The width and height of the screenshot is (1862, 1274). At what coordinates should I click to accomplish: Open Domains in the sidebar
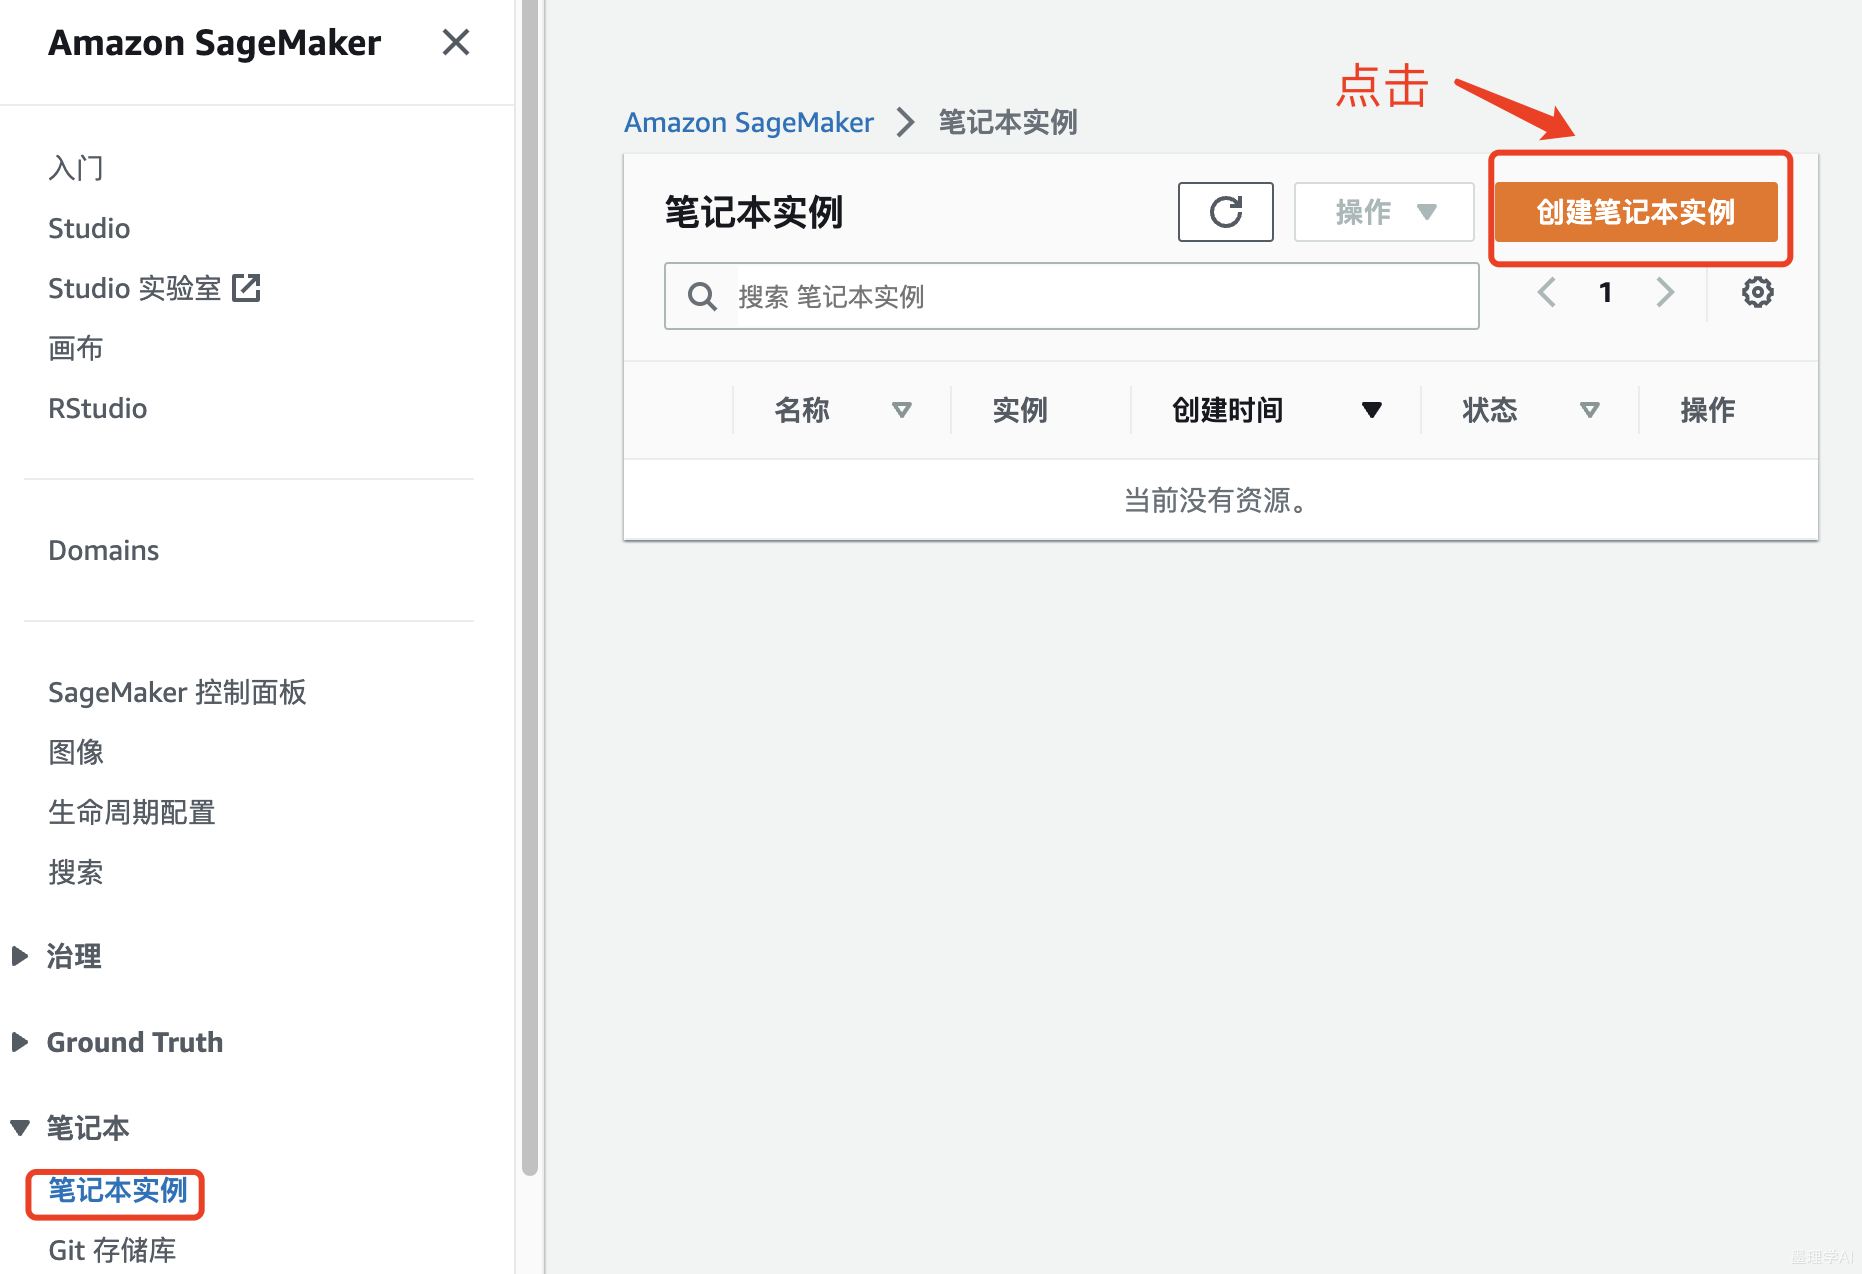point(104,550)
